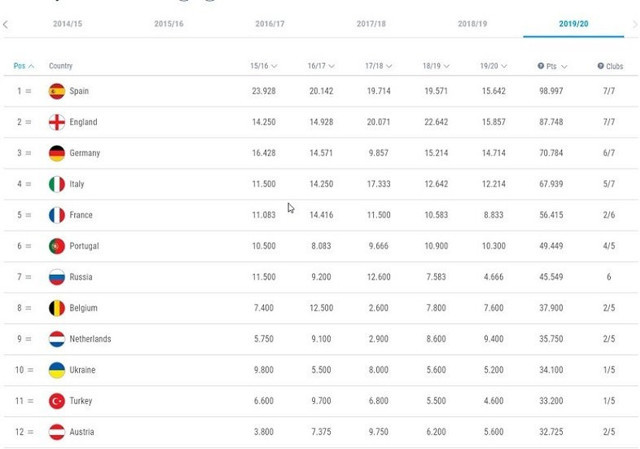Click the info icon beside Pts

[541, 66]
